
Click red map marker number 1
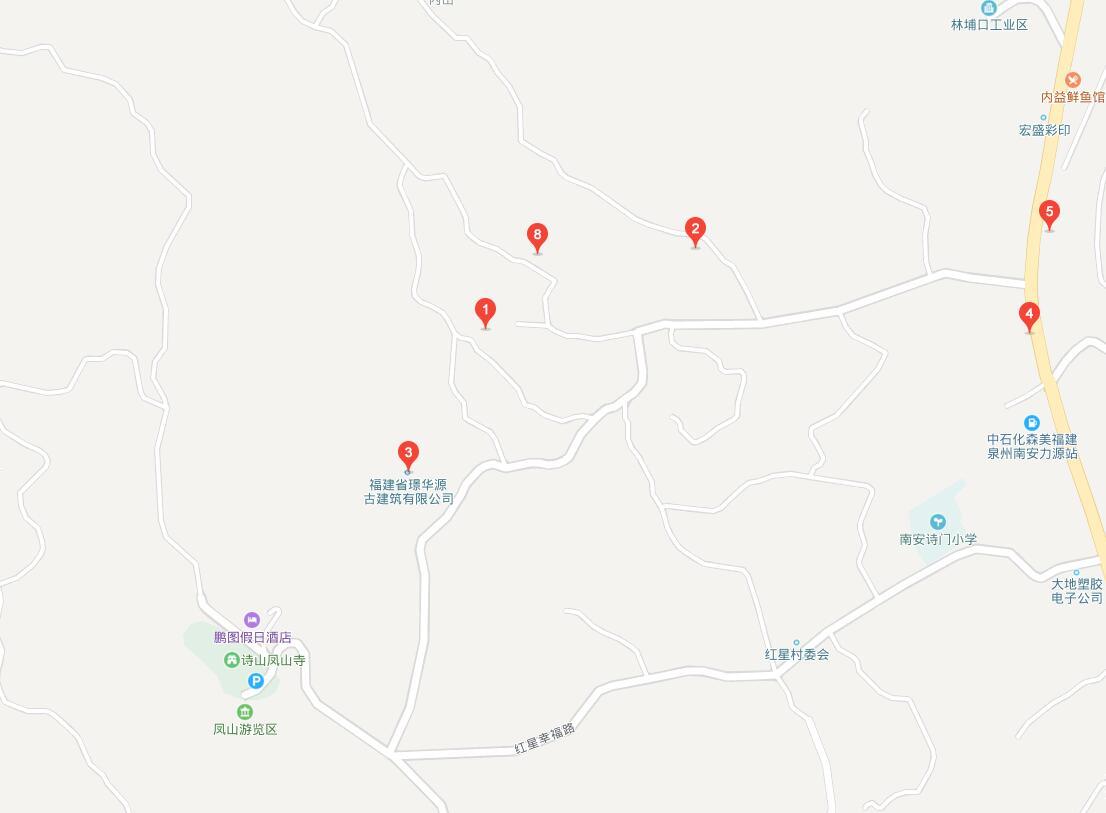(x=485, y=312)
